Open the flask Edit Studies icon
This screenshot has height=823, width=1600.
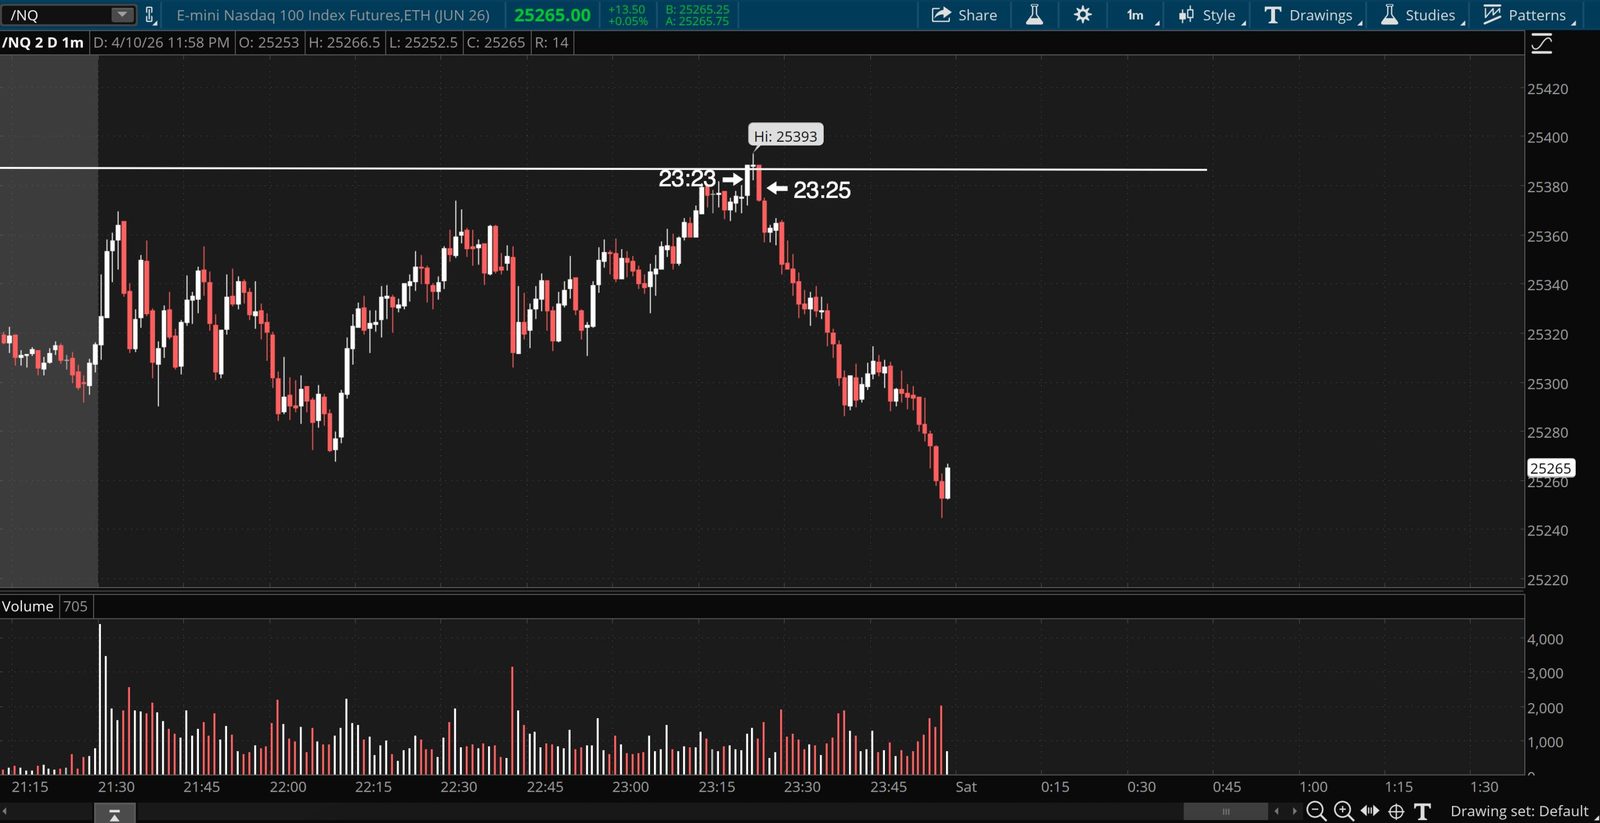coord(1034,15)
